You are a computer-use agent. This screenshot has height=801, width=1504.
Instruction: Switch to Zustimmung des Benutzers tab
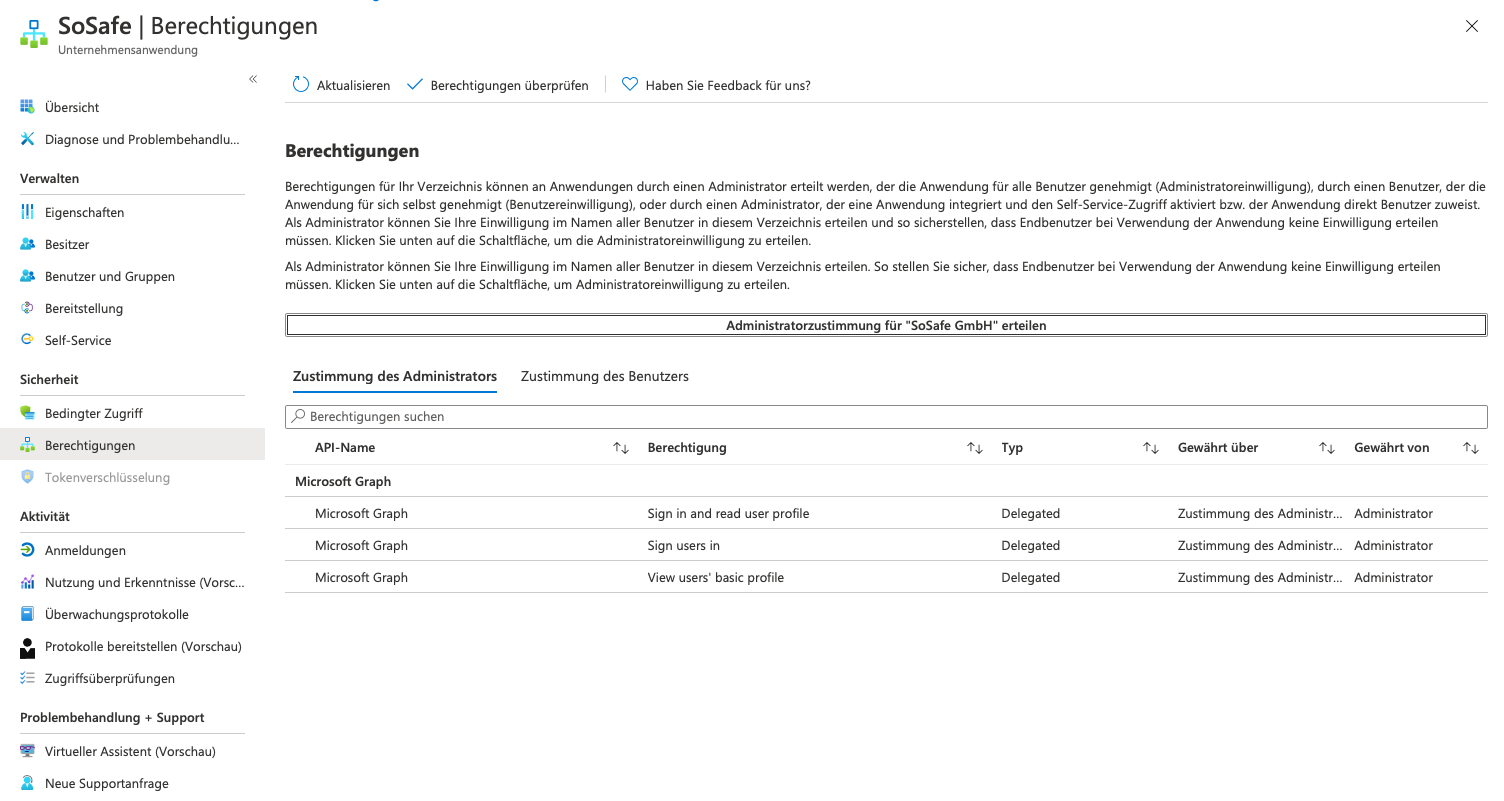pos(604,376)
